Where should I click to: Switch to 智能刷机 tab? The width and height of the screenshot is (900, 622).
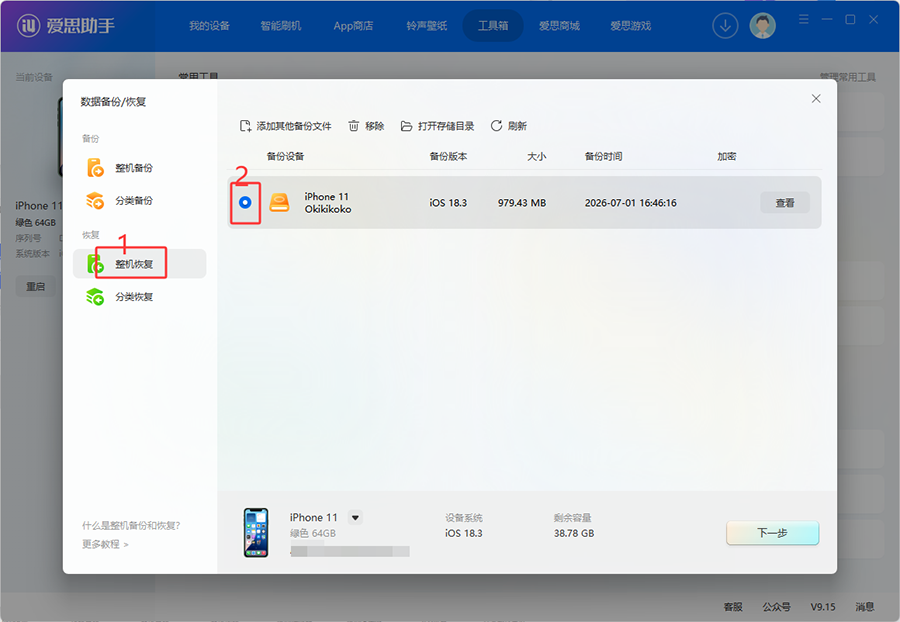[281, 26]
